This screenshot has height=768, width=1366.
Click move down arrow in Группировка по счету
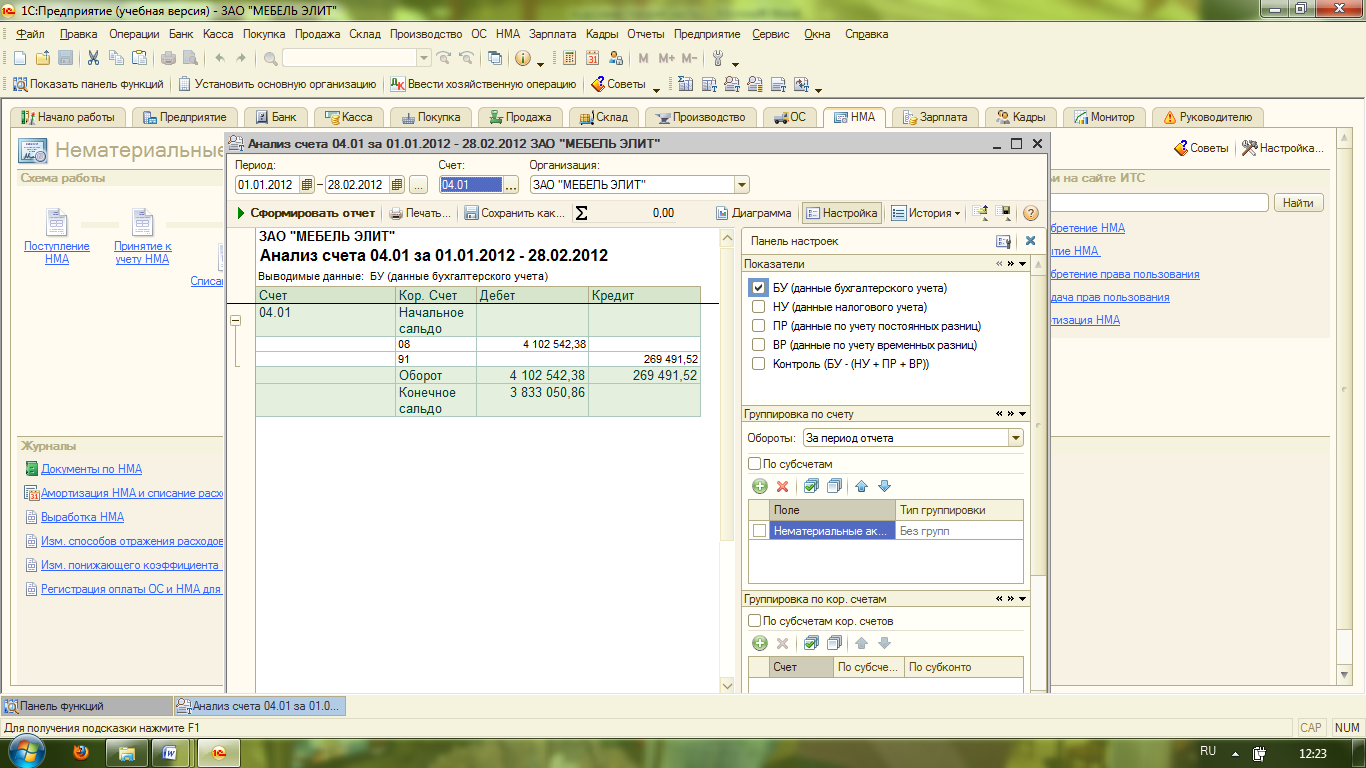[x=884, y=486]
